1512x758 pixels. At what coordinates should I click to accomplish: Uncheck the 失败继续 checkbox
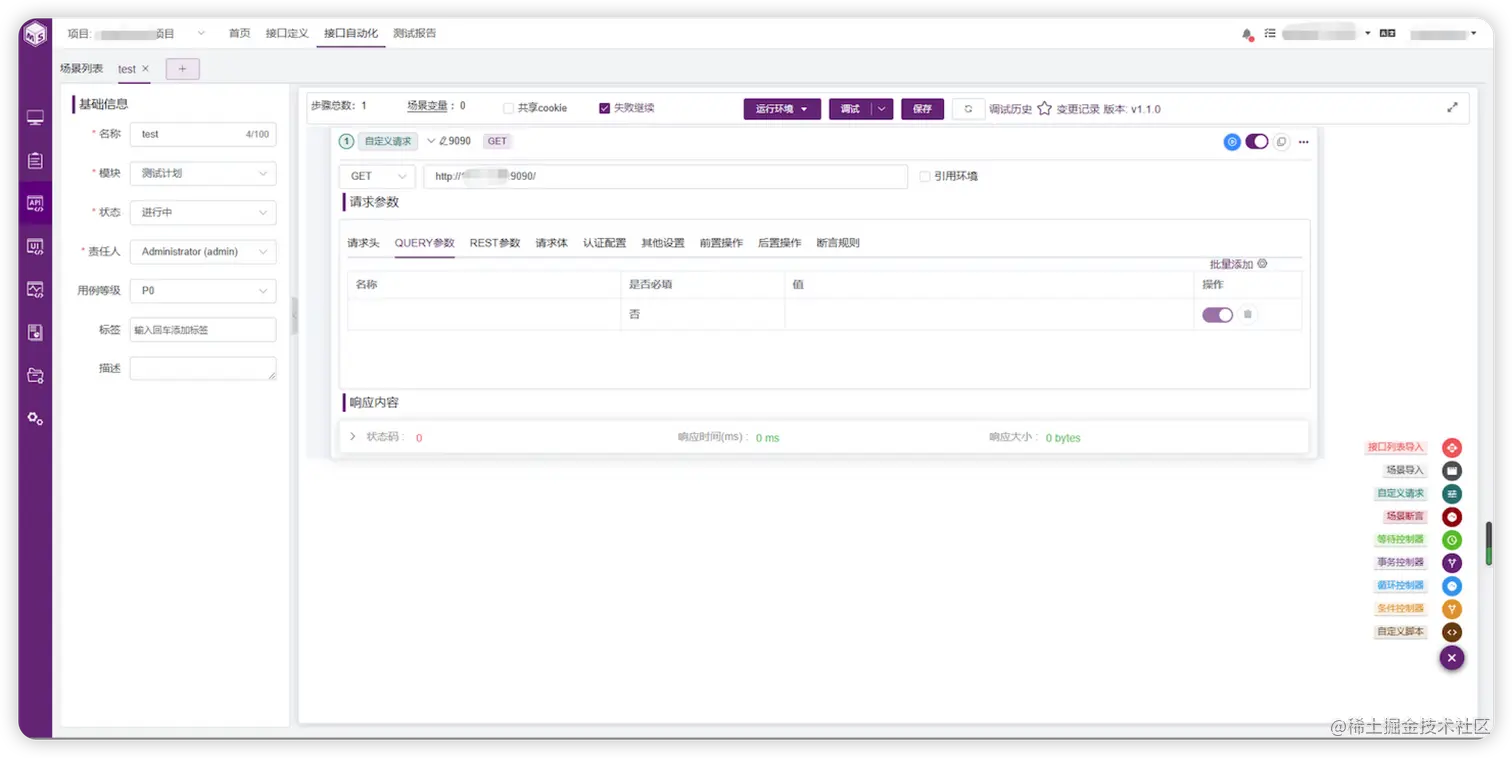click(604, 108)
